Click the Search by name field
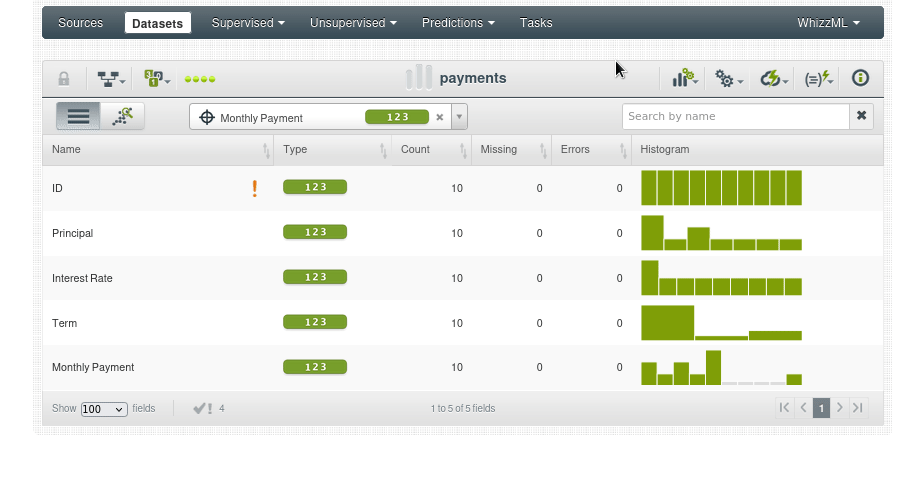Image resolution: width=915 pixels, height=504 pixels. (x=735, y=116)
